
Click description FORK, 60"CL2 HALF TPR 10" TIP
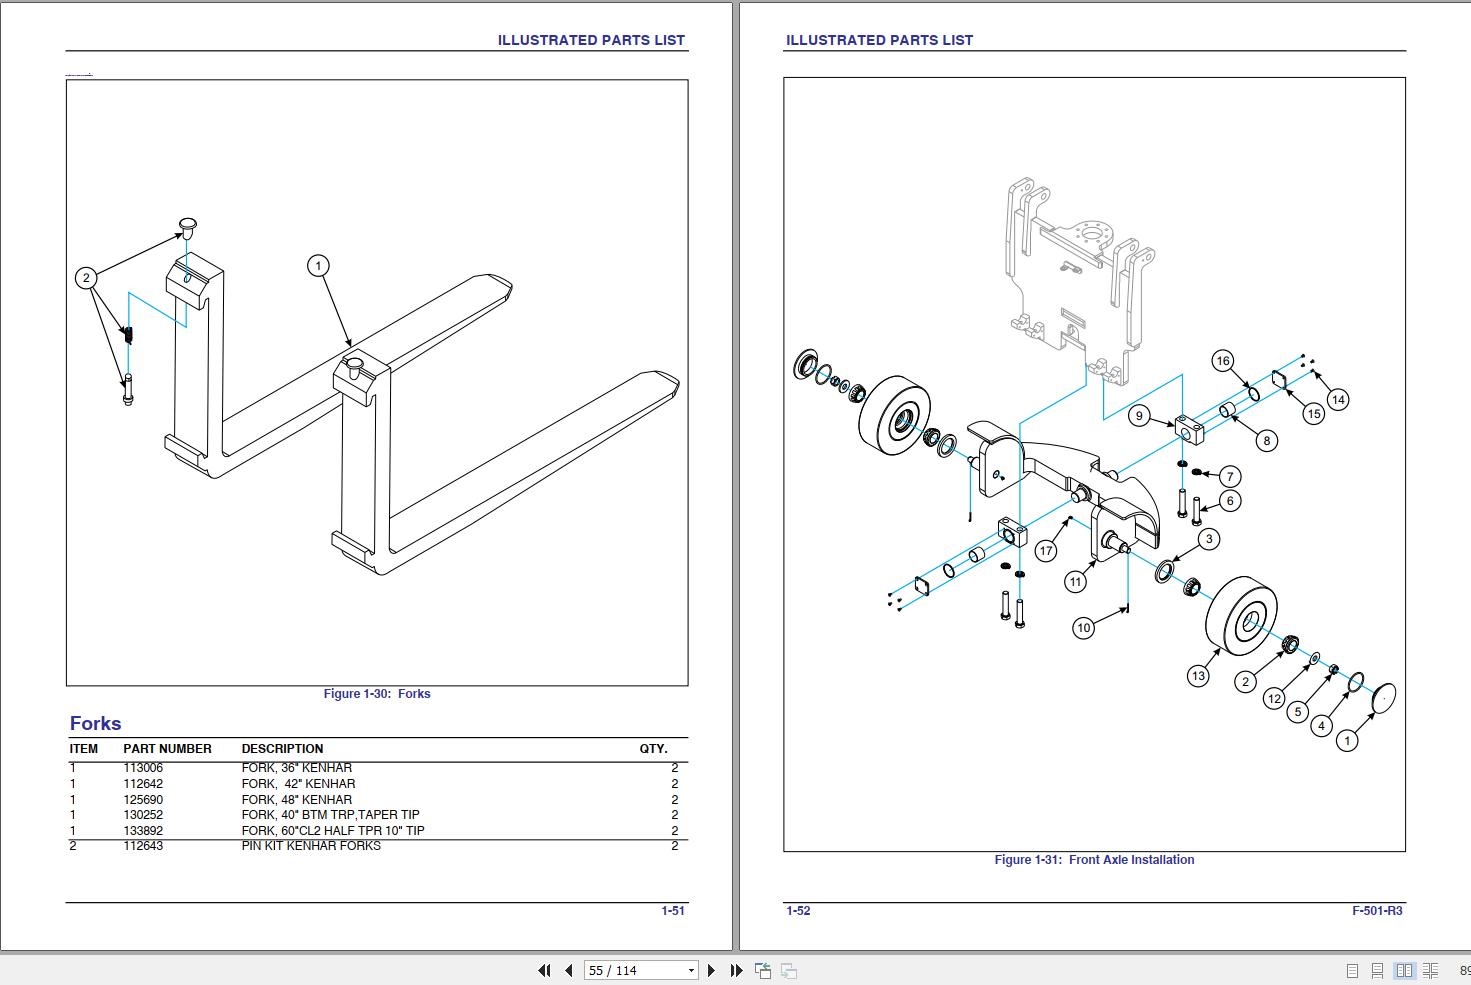pos(333,831)
